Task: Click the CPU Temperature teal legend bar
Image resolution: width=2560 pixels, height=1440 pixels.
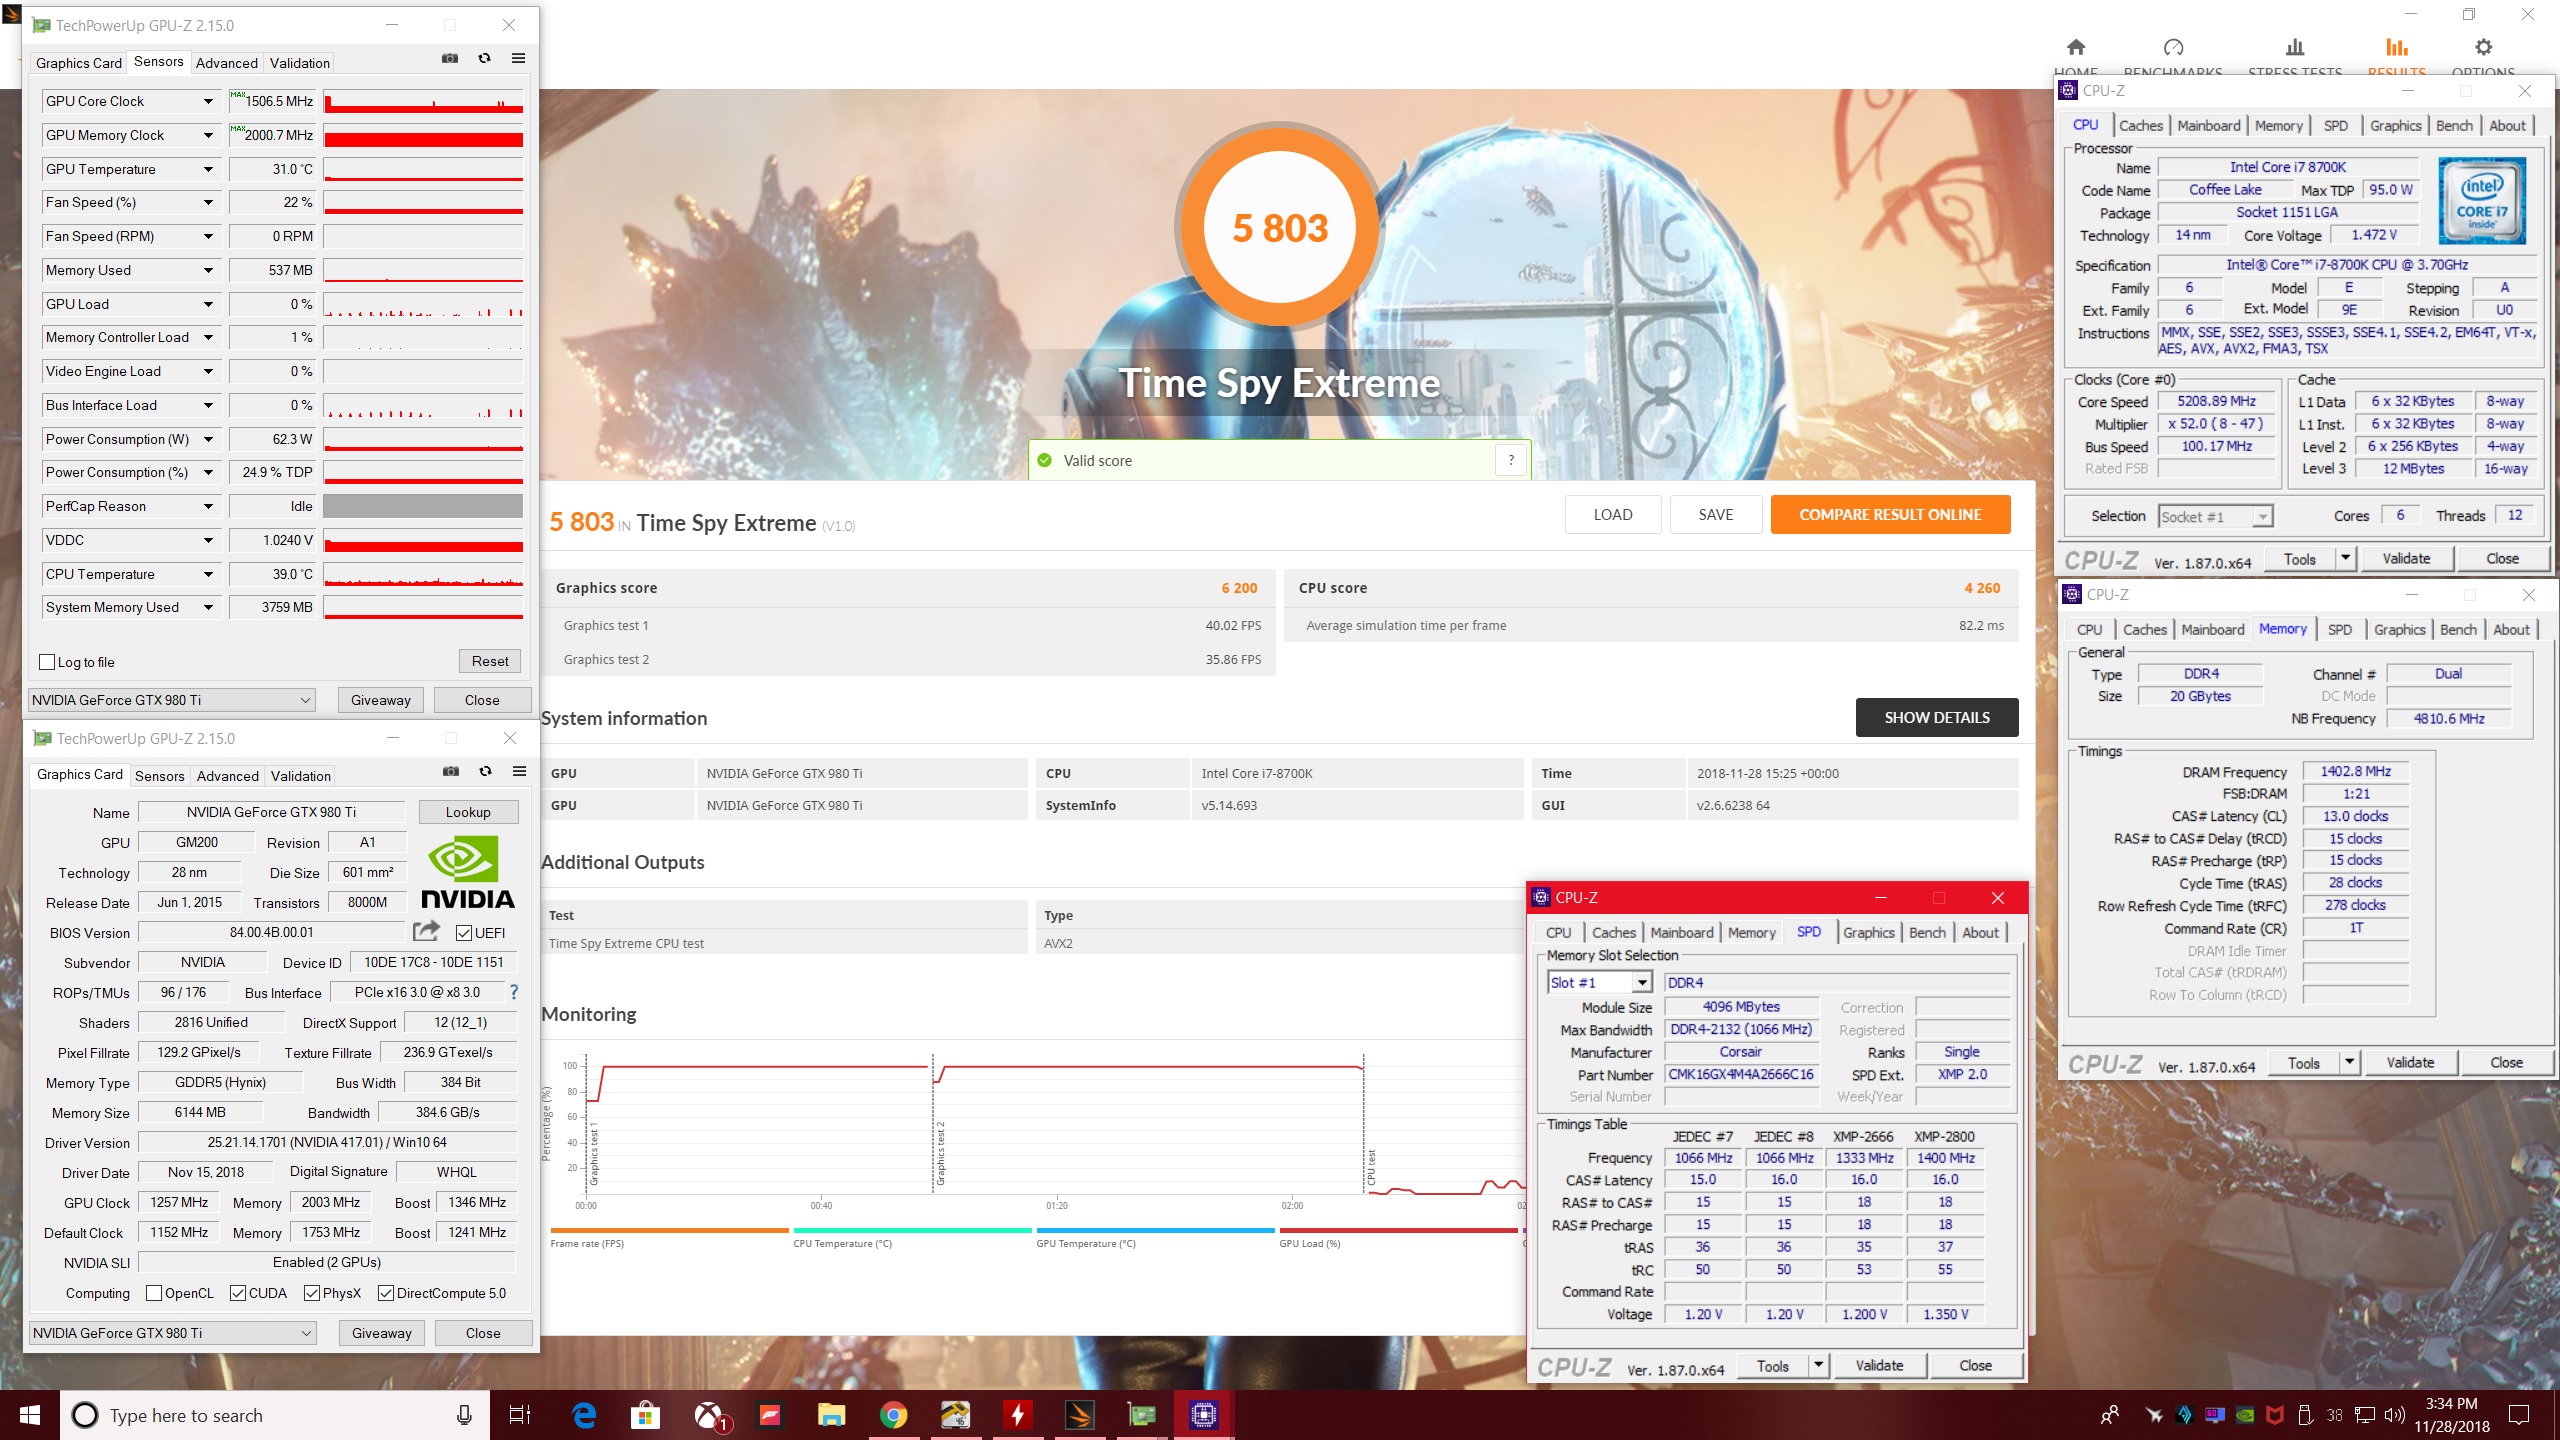Action: pyautogui.click(x=912, y=1230)
